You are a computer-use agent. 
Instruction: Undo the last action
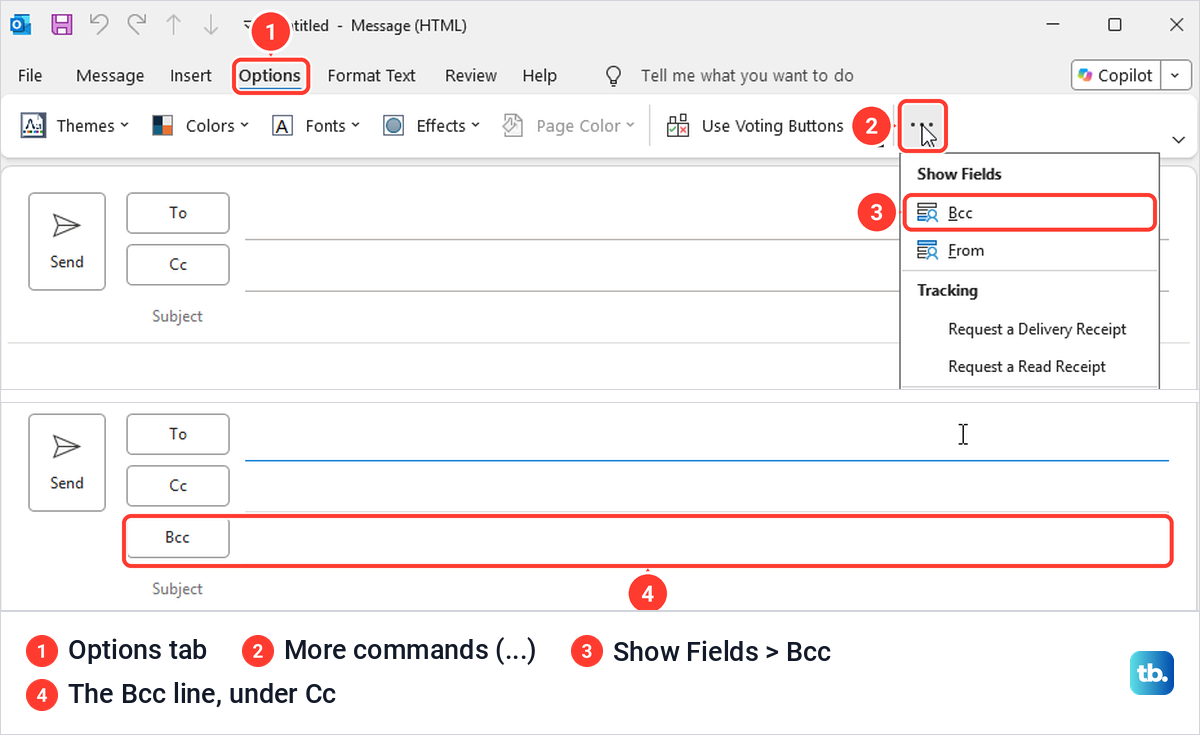point(98,25)
